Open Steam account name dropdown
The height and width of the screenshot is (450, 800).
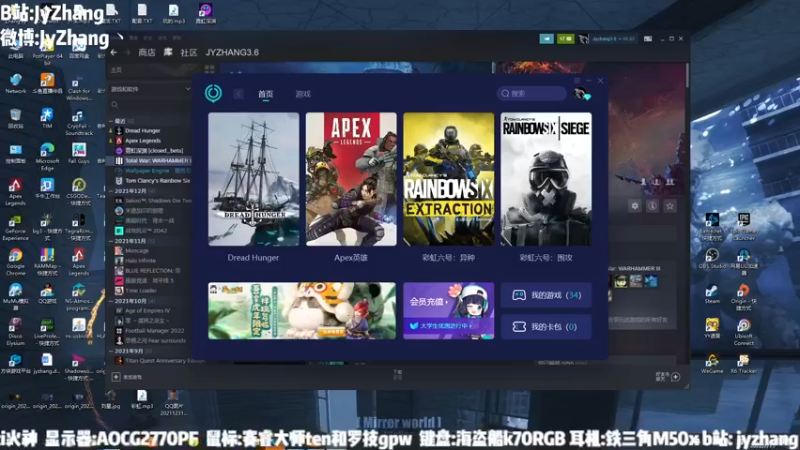pyautogui.click(x=613, y=39)
